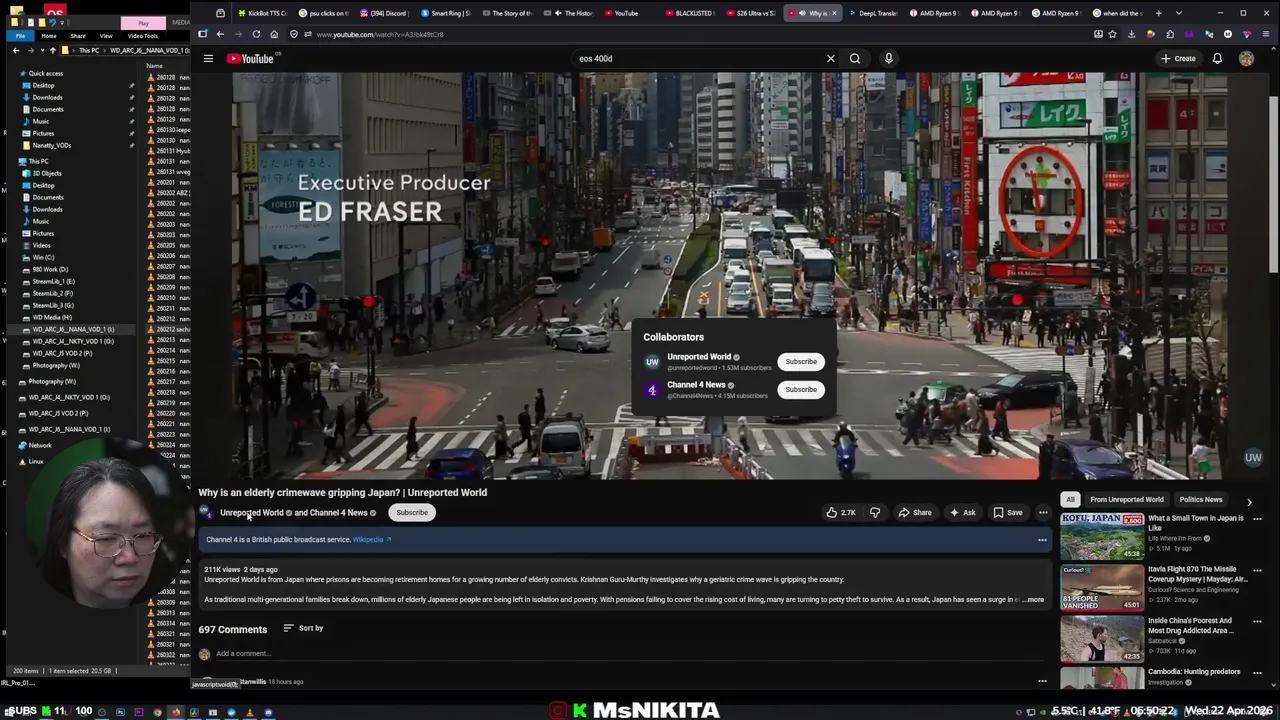Run the YouTube search magnifier button
1280x720 pixels.
tap(855, 59)
